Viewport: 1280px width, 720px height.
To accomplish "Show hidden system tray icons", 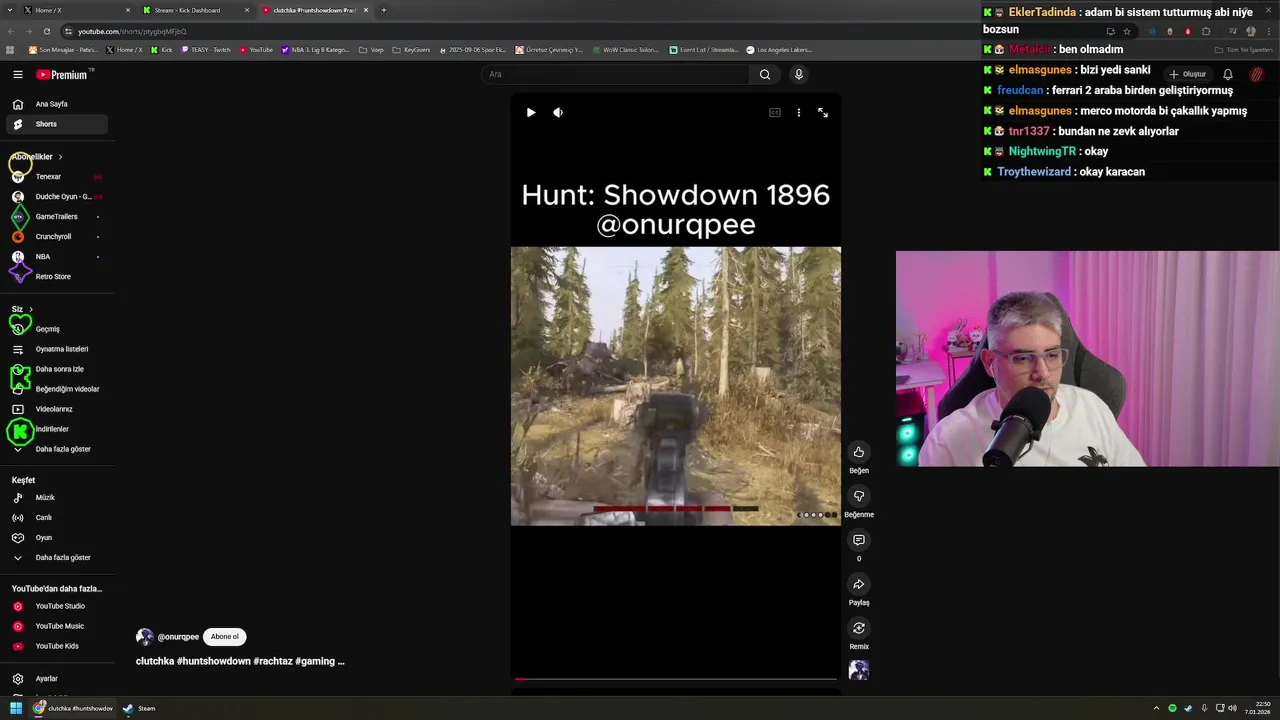I will 1157,708.
